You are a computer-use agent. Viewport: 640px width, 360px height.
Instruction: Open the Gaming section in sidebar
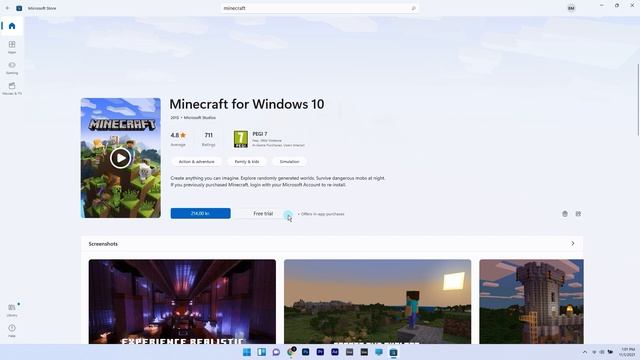[x=12, y=68]
